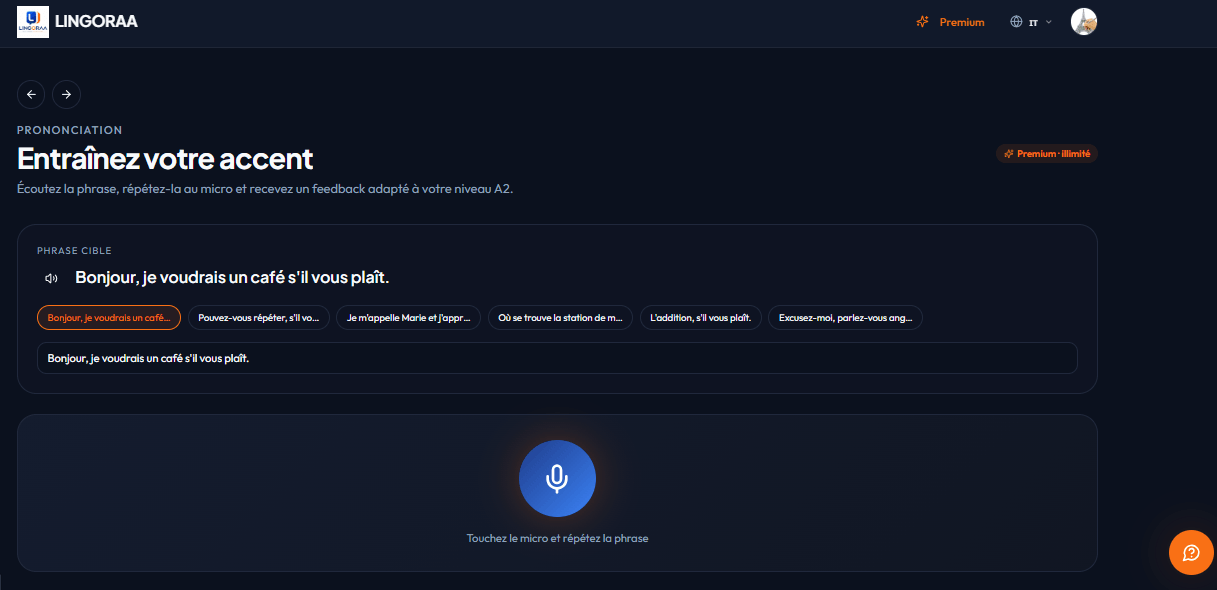Open the user profile avatar
The height and width of the screenshot is (590, 1217).
(x=1084, y=22)
